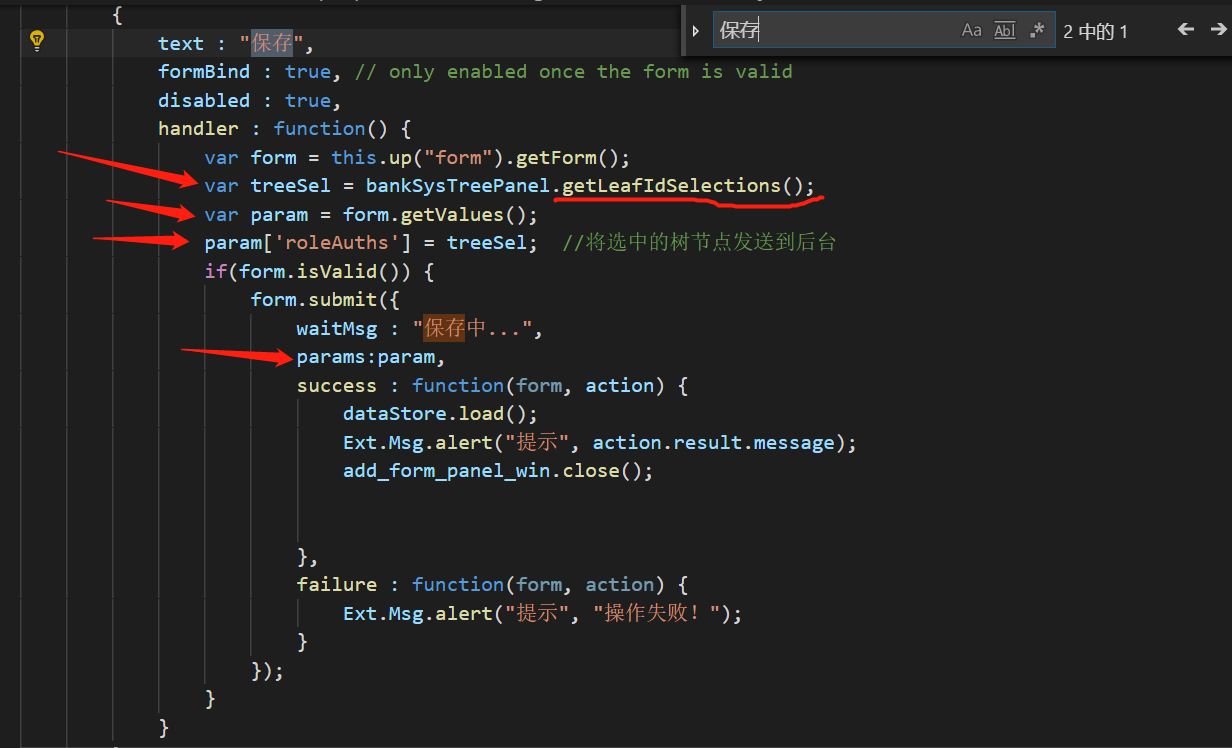Toggle whole word matching in find widget
This screenshot has height=748, width=1232.
[x=1004, y=30]
